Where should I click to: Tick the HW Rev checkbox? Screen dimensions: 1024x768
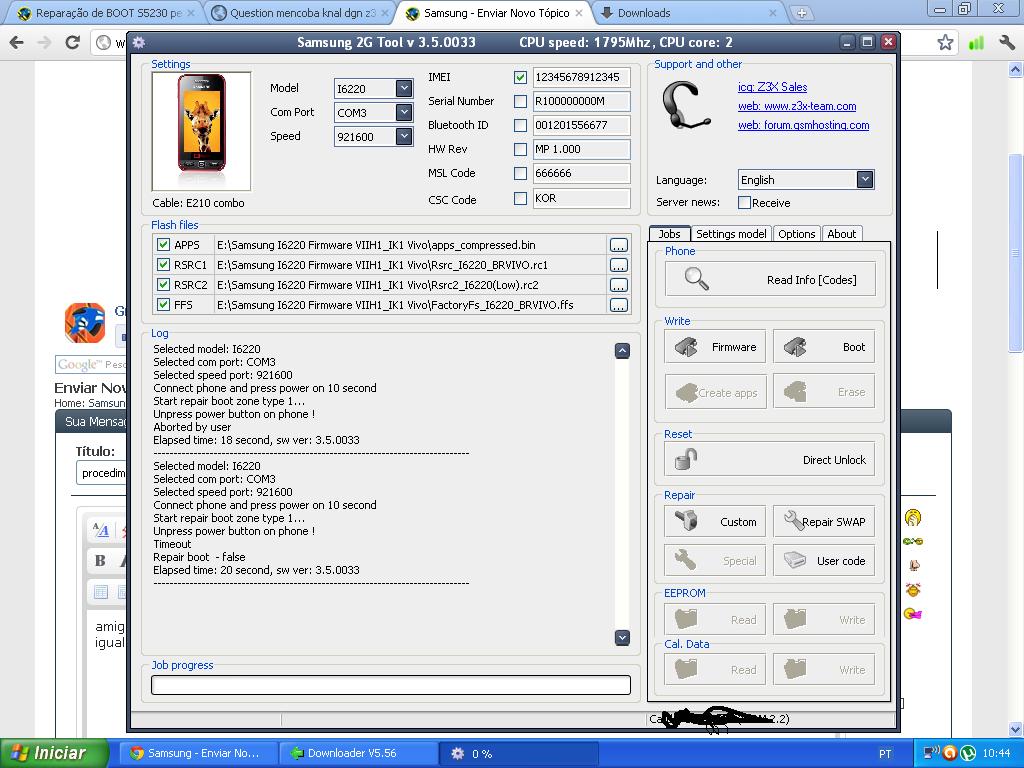[520, 150]
